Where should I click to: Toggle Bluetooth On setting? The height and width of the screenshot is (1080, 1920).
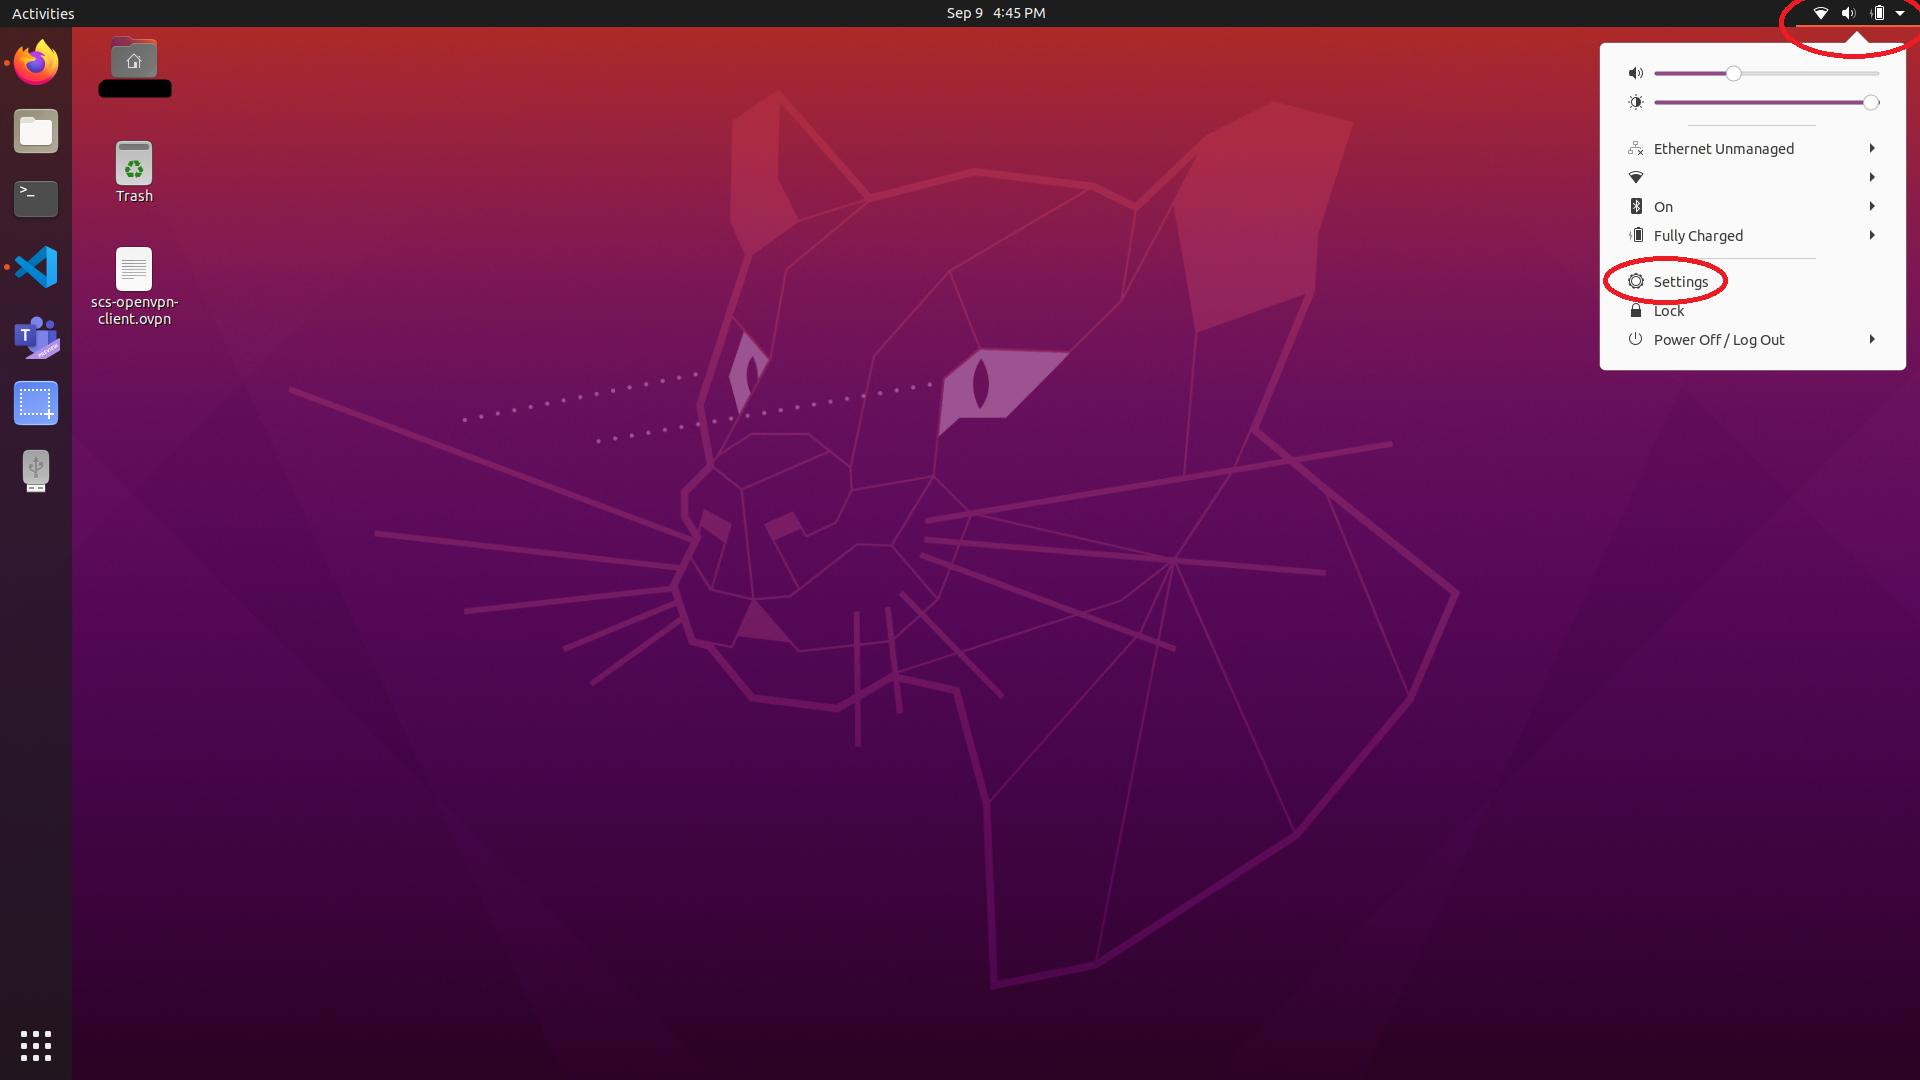[1753, 204]
